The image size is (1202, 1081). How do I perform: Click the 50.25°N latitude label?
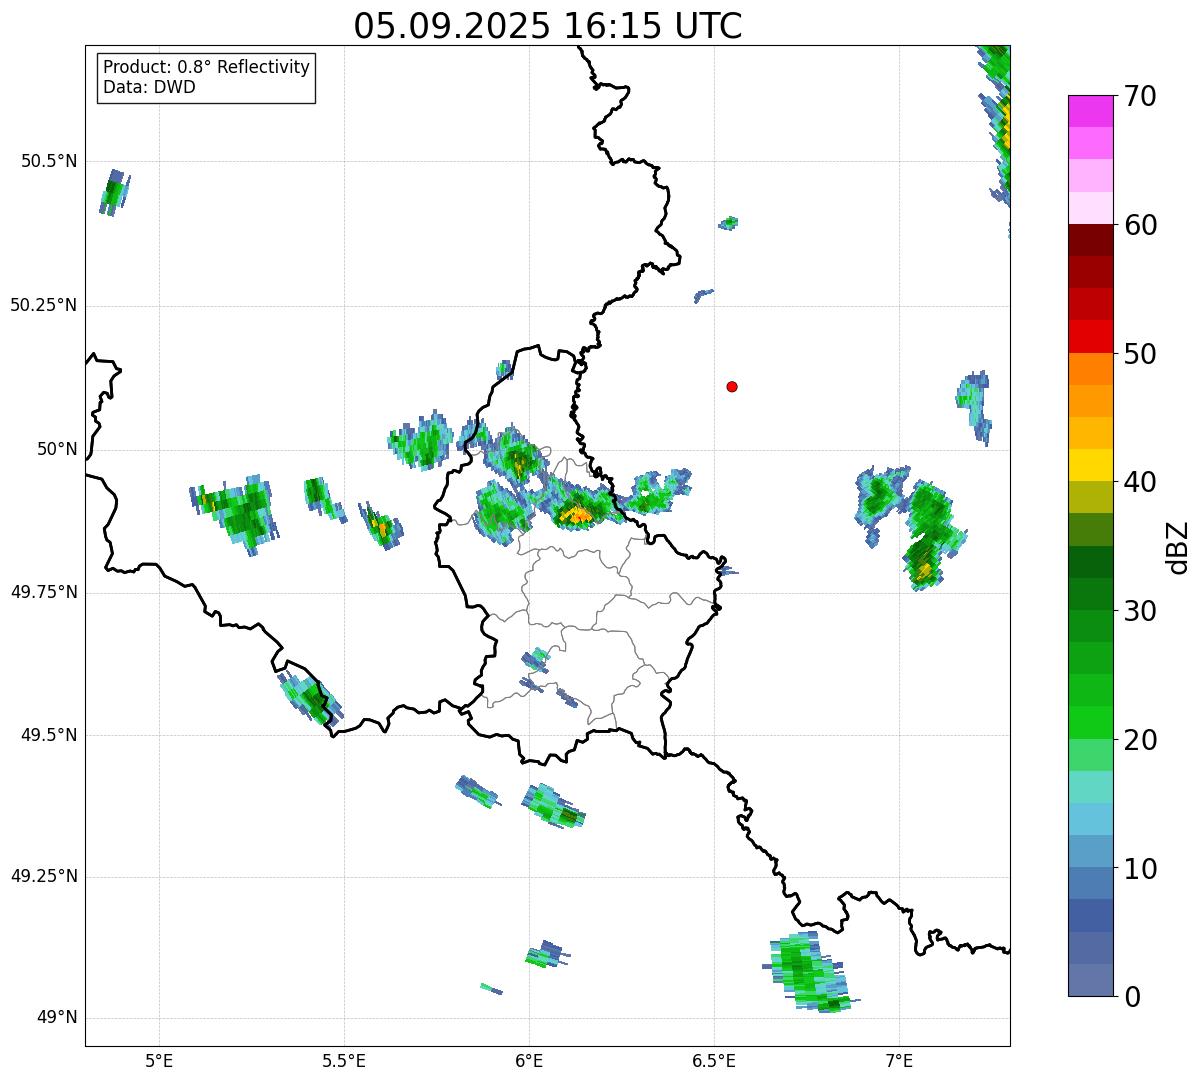44,305
